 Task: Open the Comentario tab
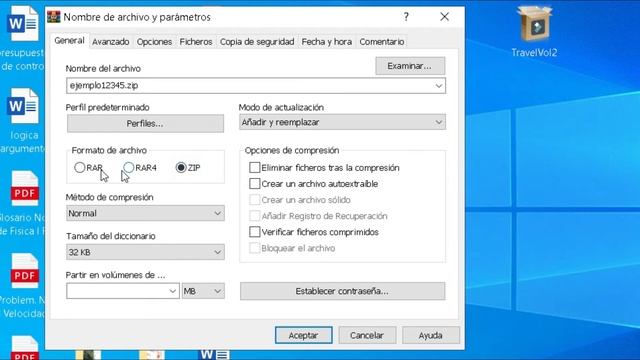pyautogui.click(x=382, y=42)
